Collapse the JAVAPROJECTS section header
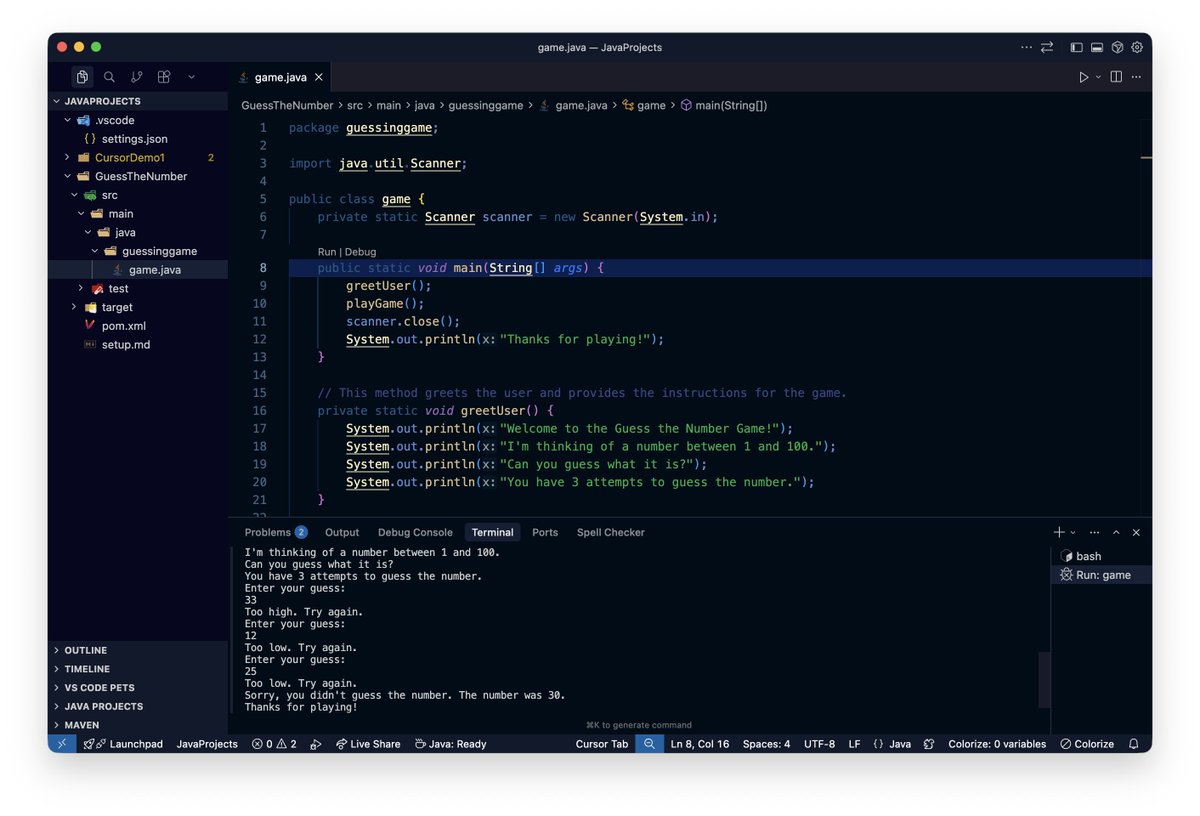Image resolution: width=1200 pixels, height=816 pixels. (x=138, y=101)
